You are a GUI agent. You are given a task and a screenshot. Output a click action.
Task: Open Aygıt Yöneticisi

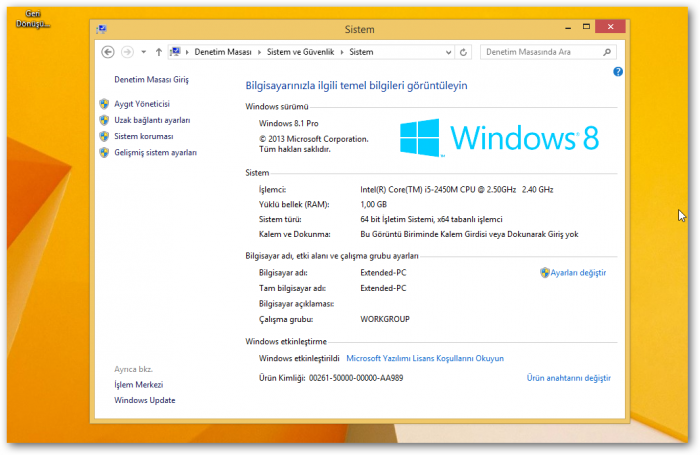coord(142,104)
